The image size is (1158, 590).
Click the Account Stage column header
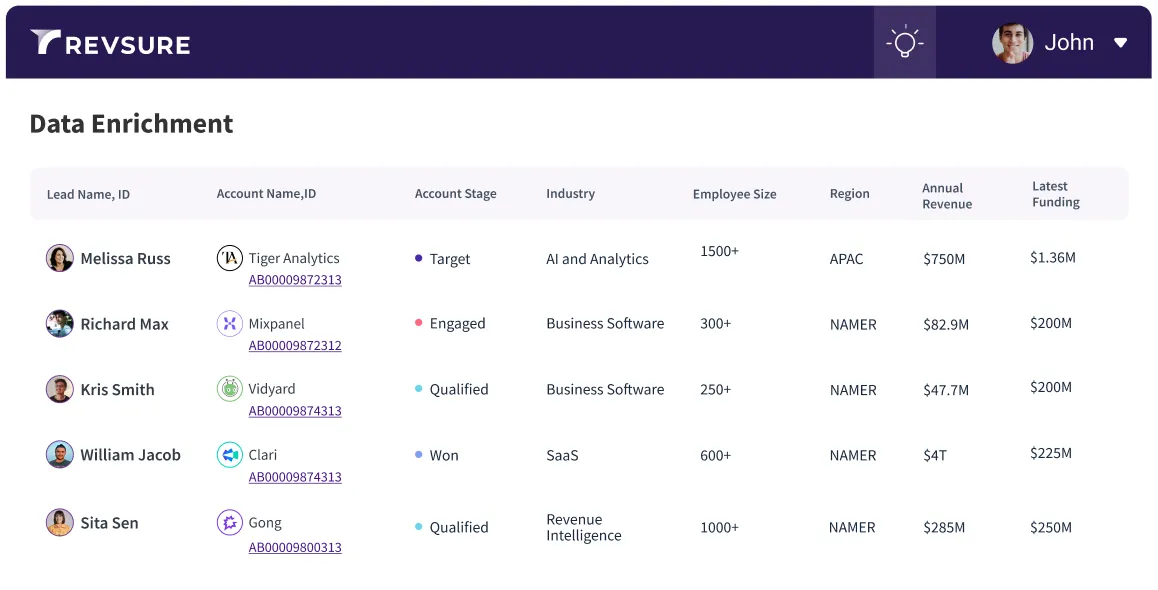(x=455, y=193)
